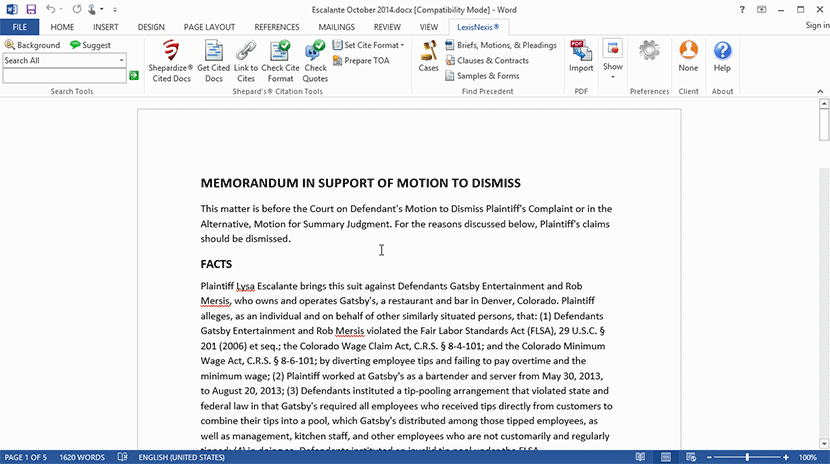Screen dimensions: 830x464
Task: Expand the Search All dropdown
Action: click(121, 60)
